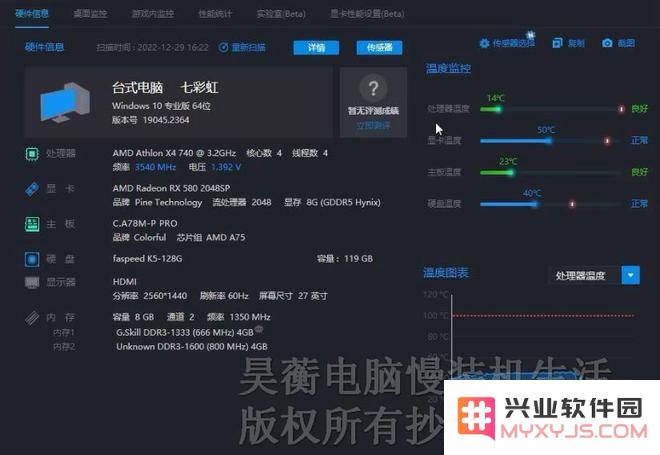Click the 119 GB capacity value
The image size is (660, 455).
click(359, 259)
